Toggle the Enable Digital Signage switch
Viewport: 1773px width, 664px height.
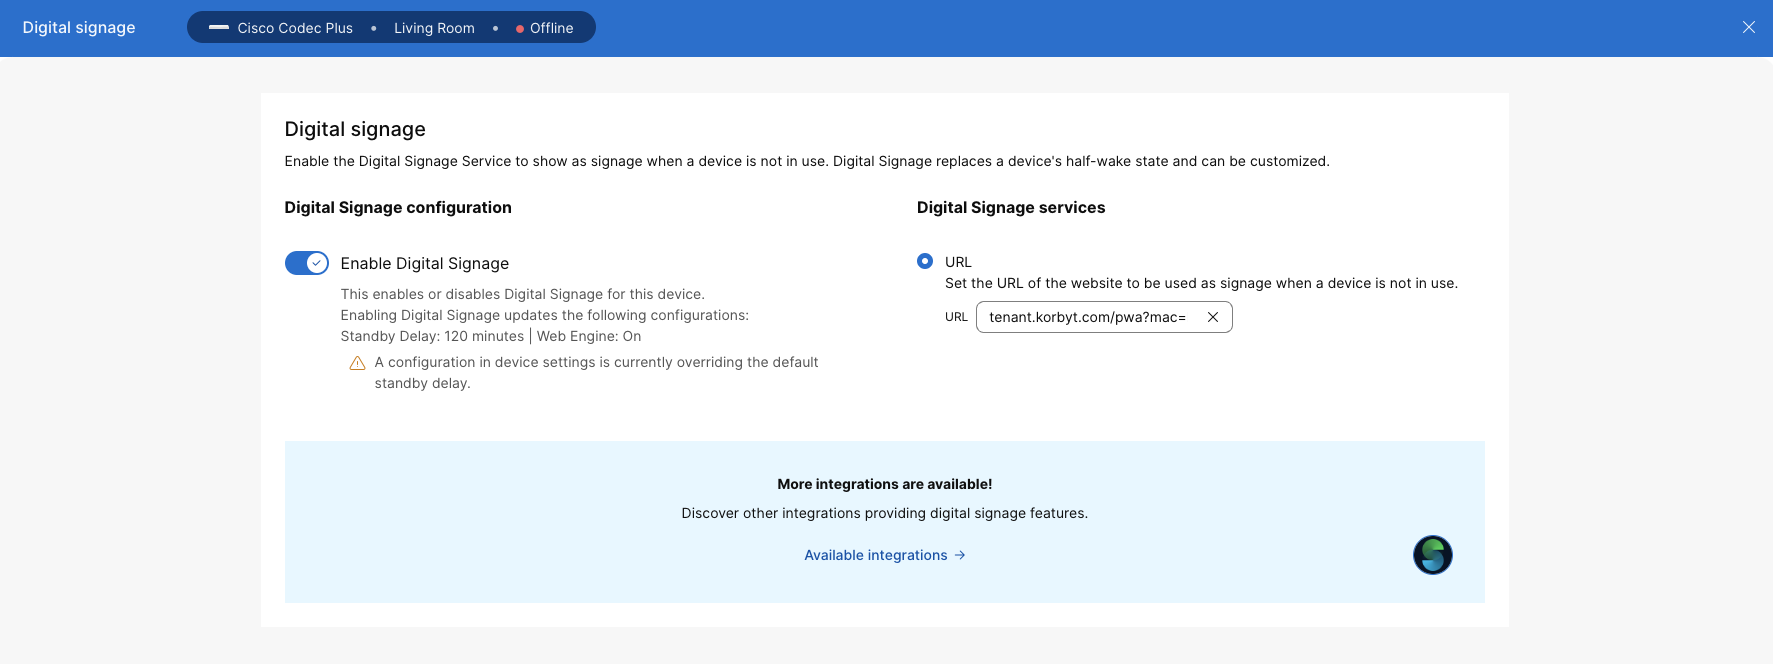pos(307,263)
